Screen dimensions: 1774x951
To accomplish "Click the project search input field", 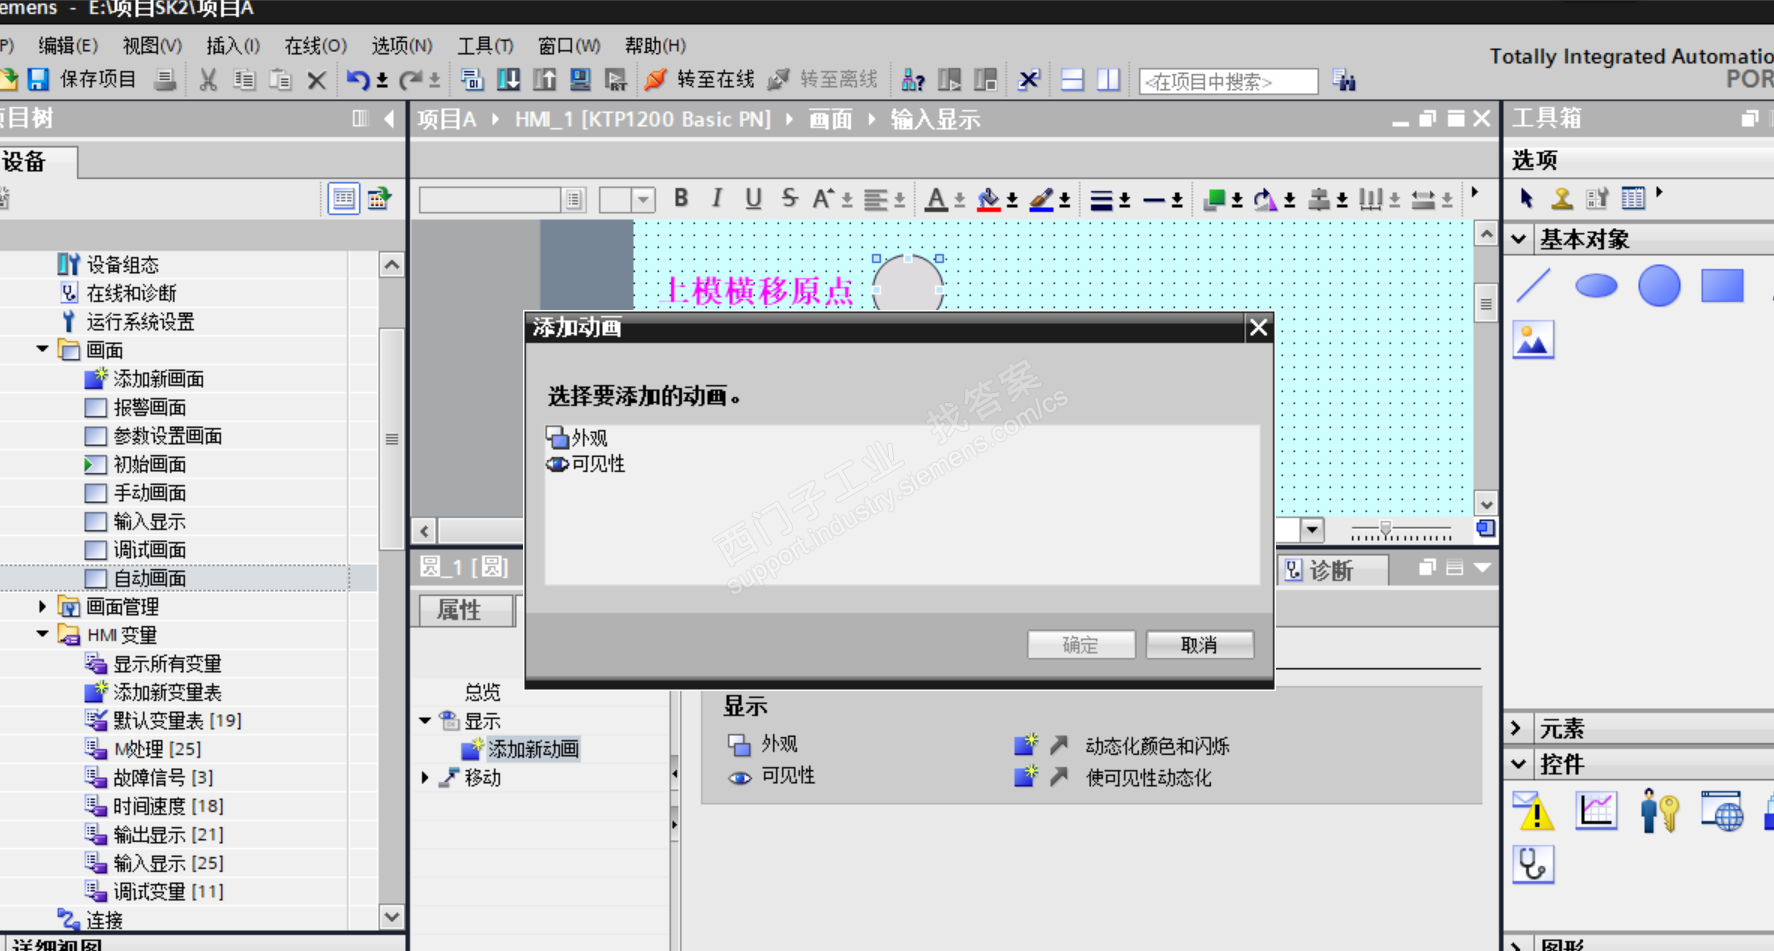I will click(1228, 81).
